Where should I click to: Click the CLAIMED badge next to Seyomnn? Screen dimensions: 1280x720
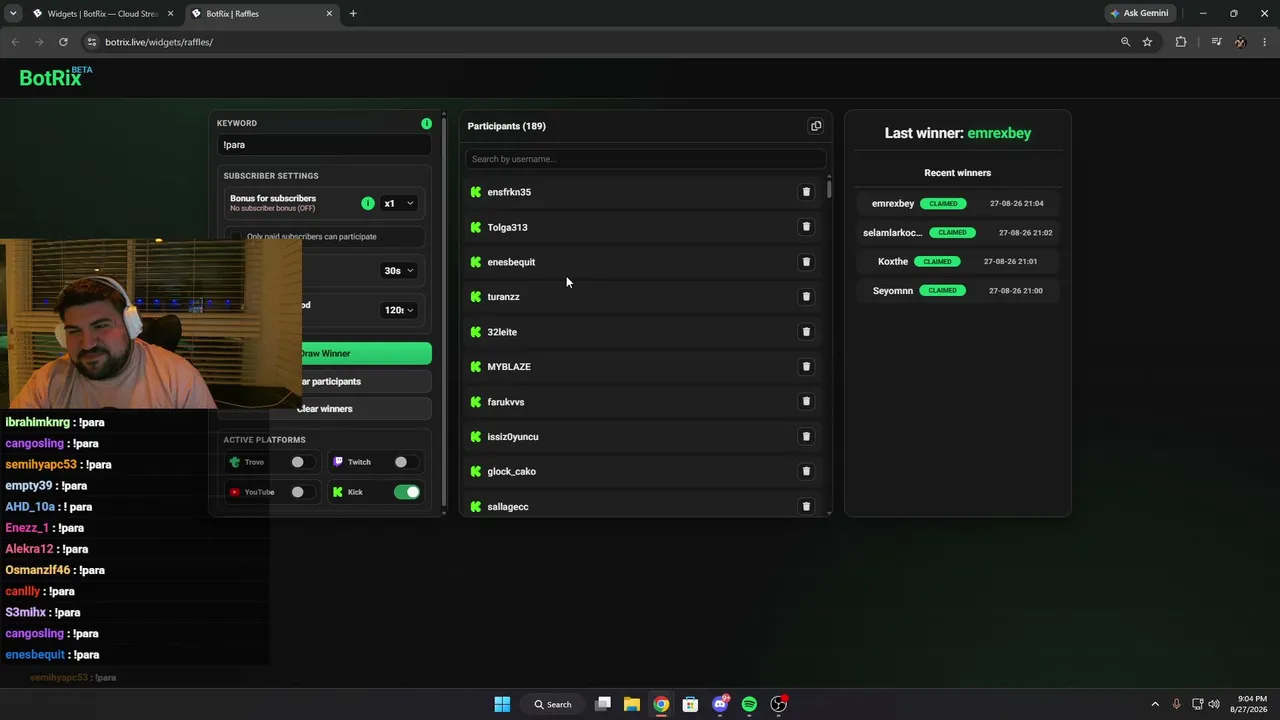[x=942, y=291]
